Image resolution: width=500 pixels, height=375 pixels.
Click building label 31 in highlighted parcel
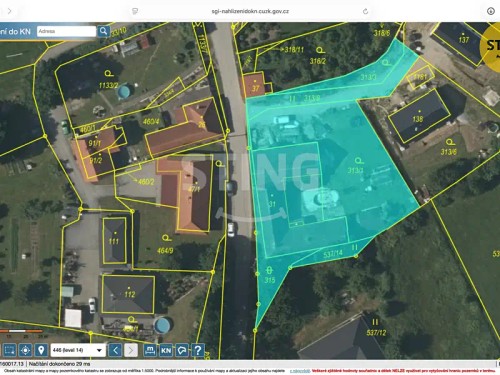point(272,203)
